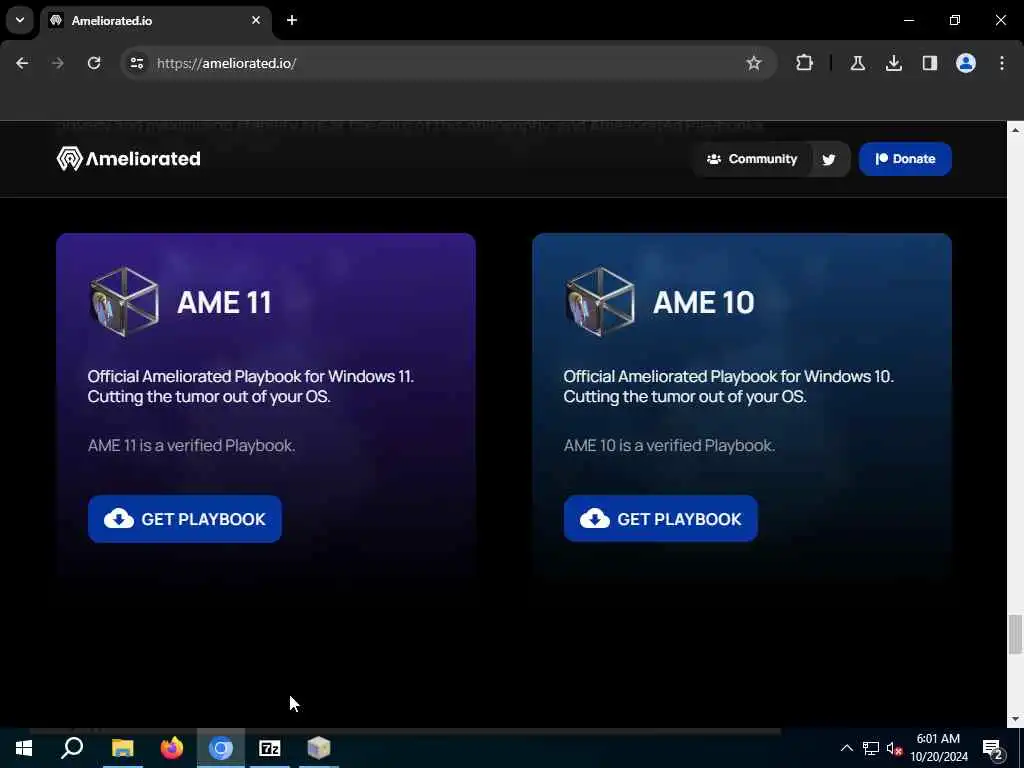The image size is (1024, 768).
Task: Get the AME 11 playbook
Action: click(x=185, y=519)
